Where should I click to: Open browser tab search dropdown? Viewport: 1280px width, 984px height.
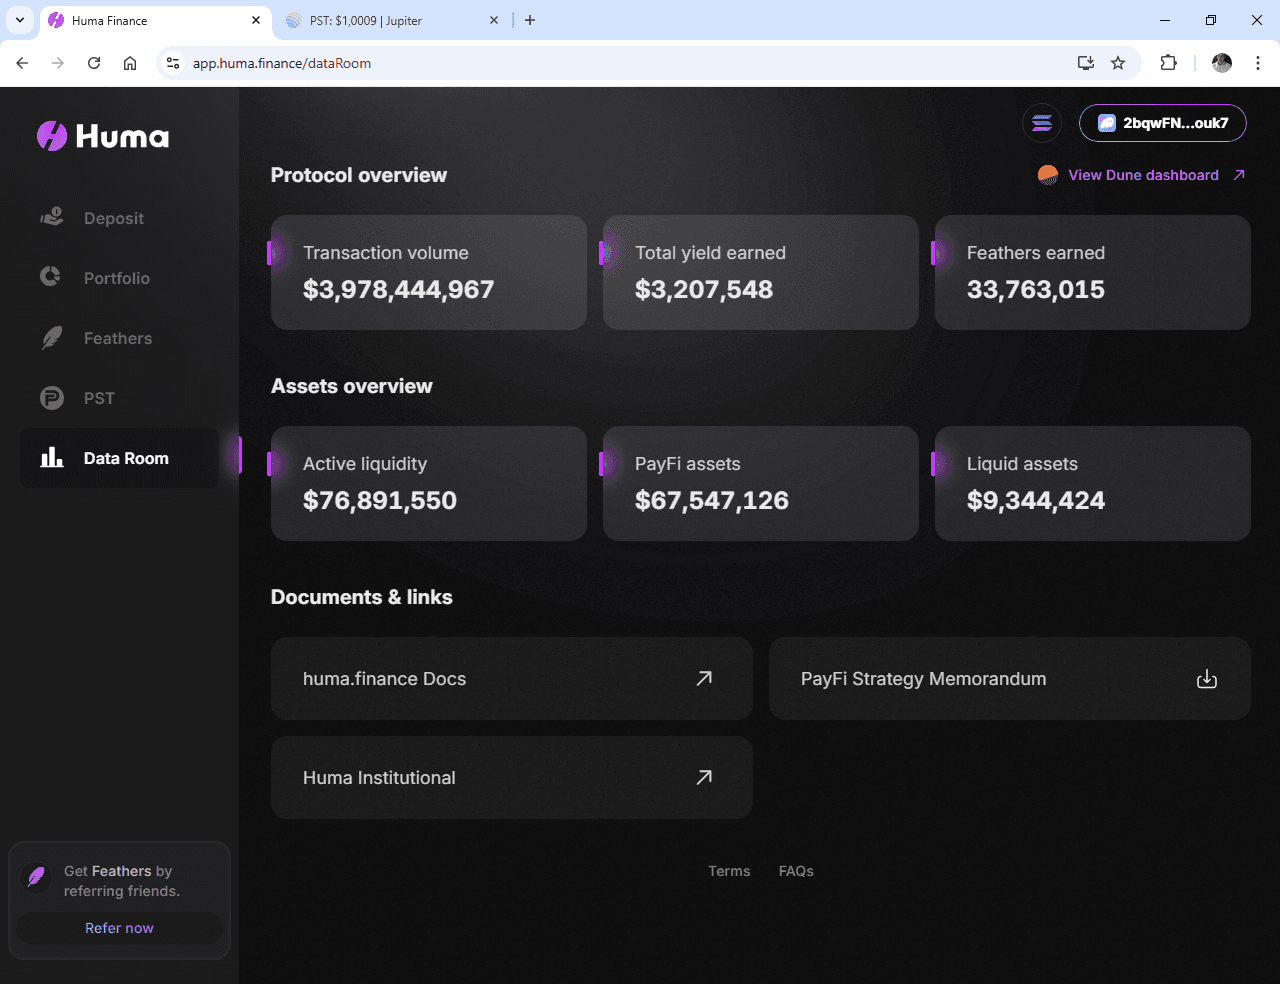19,20
